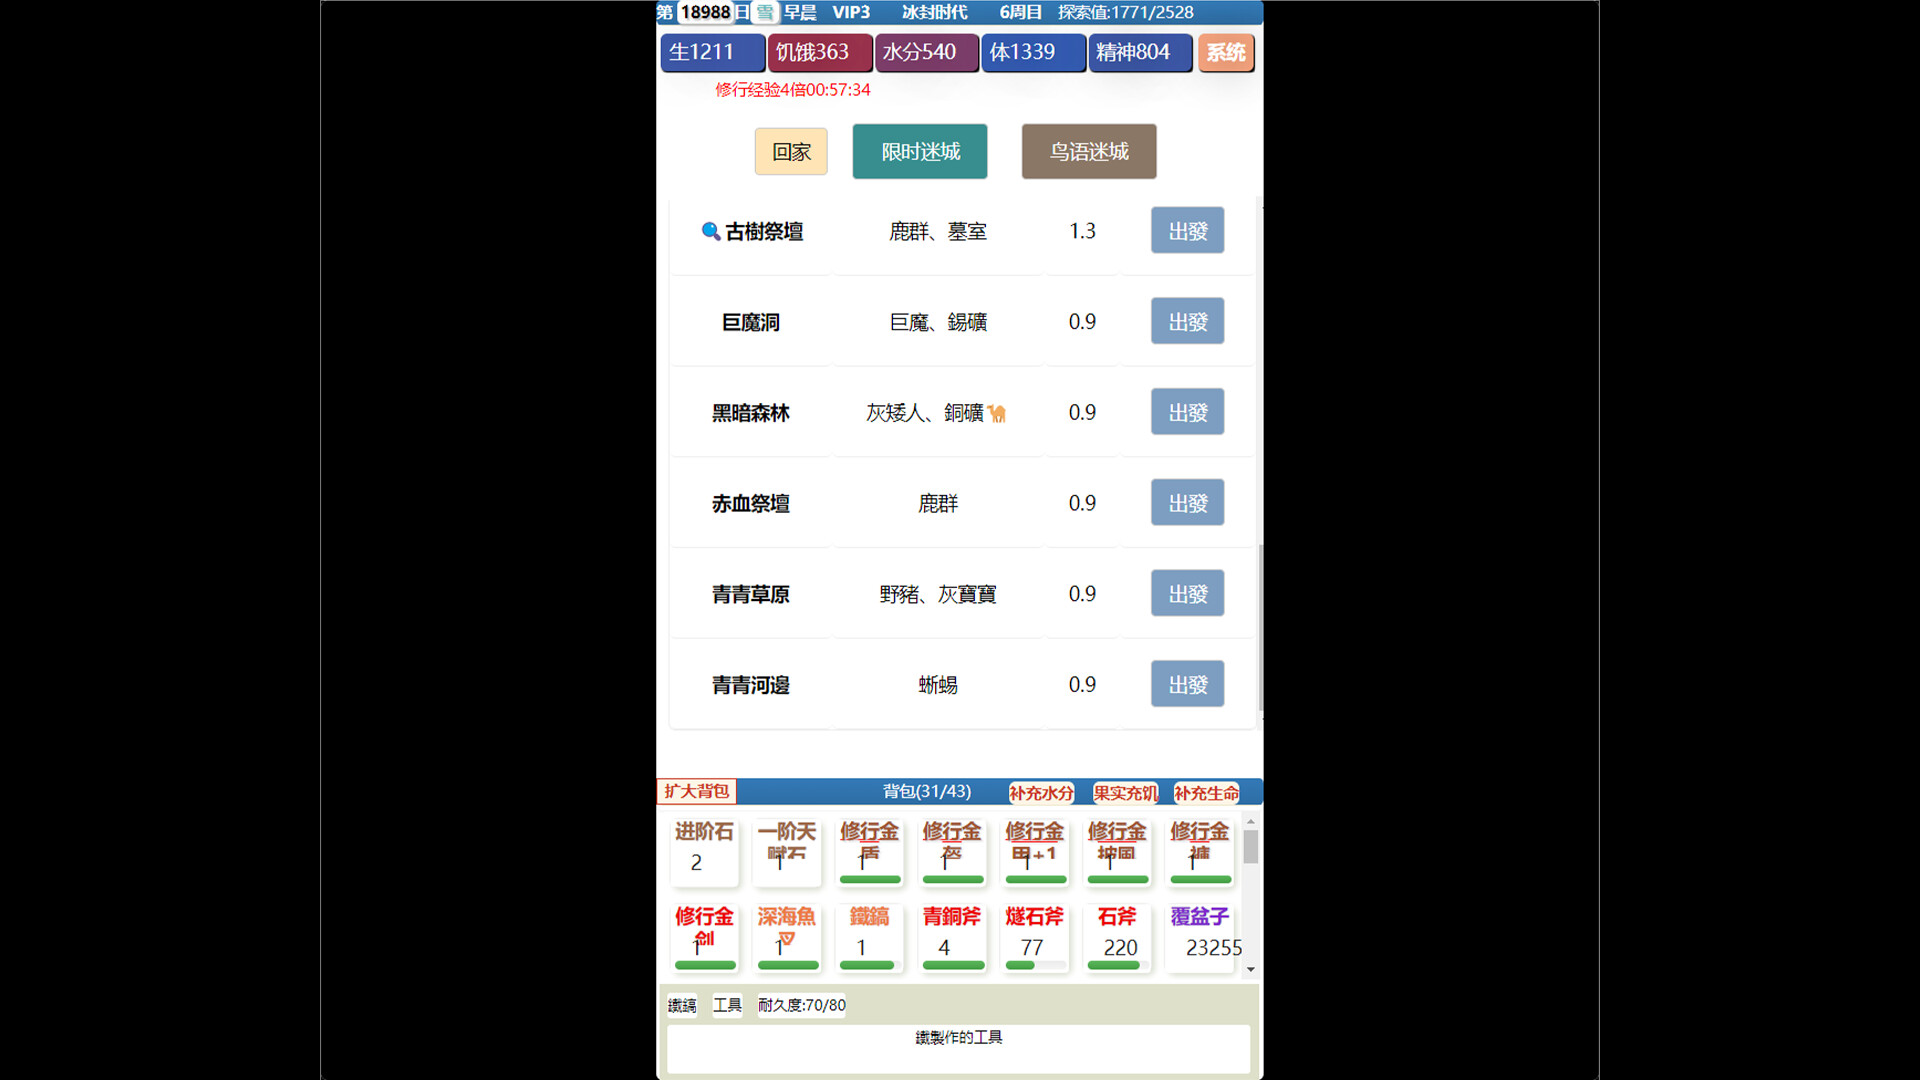Open 鸟语迷城 bird maze
The width and height of the screenshot is (1920, 1080).
click(1088, 151)
